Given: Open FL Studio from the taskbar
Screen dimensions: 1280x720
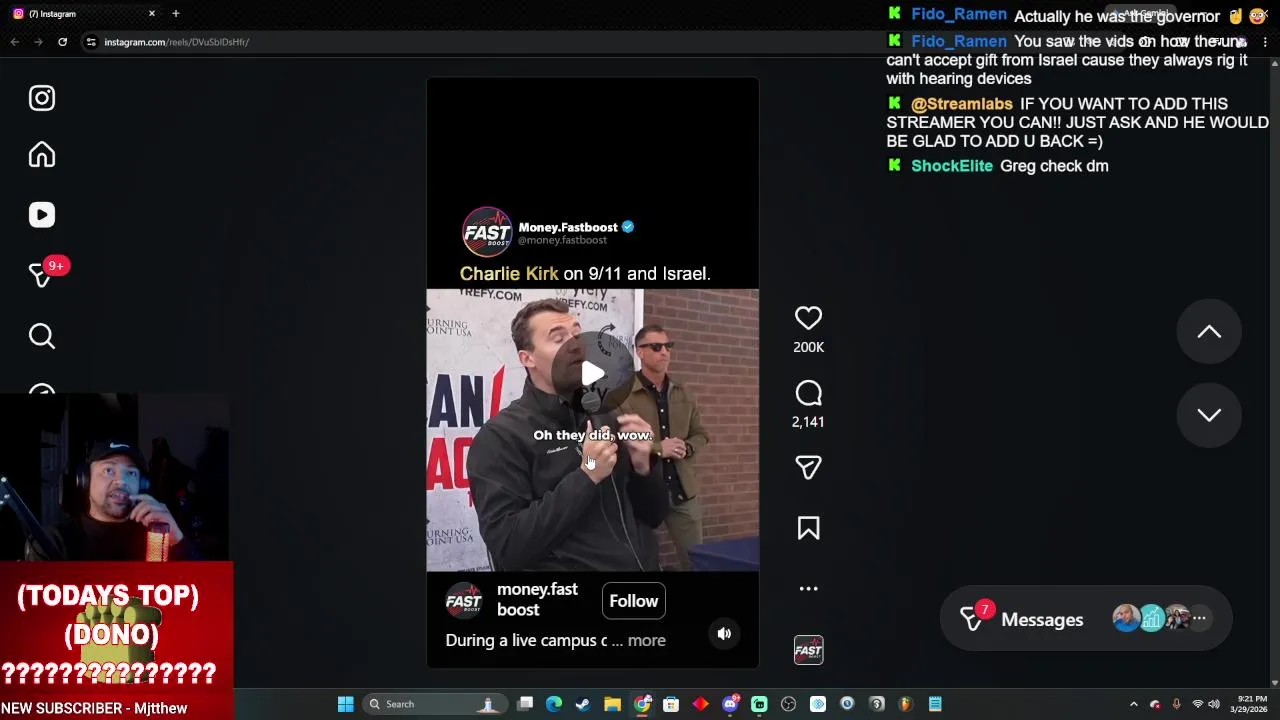Looking at the screenshot, I should [905, 704].
